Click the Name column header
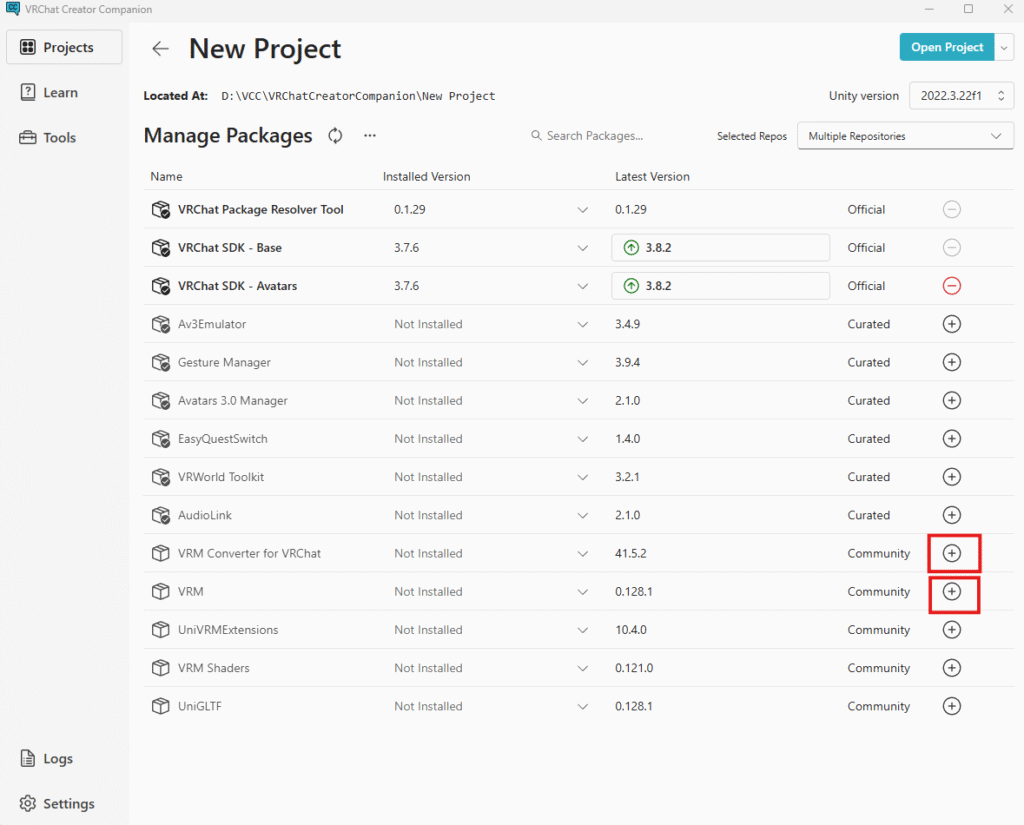The width and height of the screenshot is (1024, 825). coord(167,176)
